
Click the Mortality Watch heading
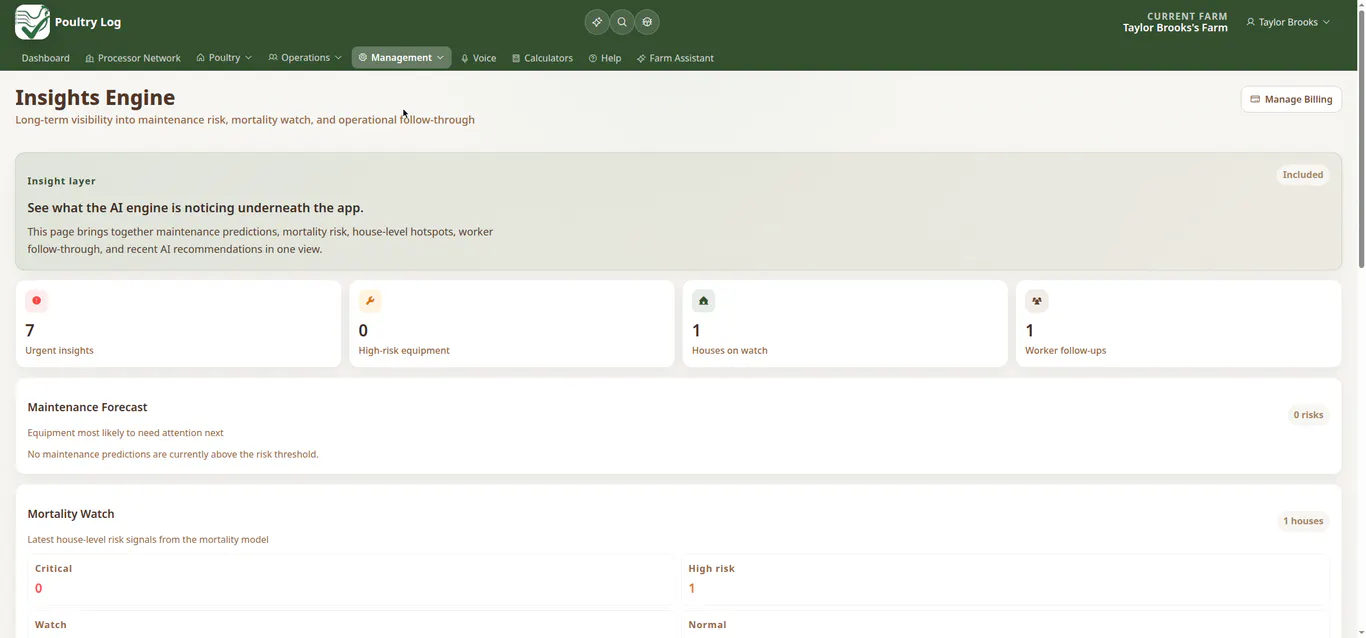pos(71,514)
